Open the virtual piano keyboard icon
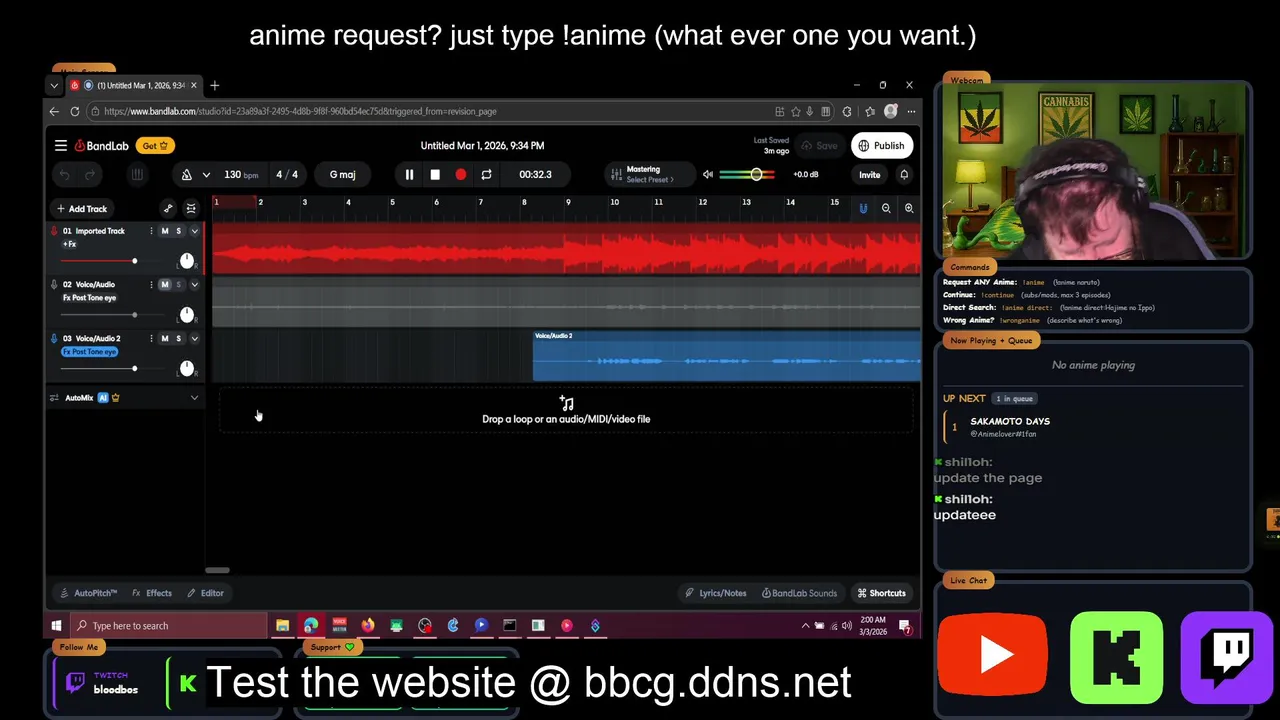This screenshot has width=1280, height=720. 137,175
